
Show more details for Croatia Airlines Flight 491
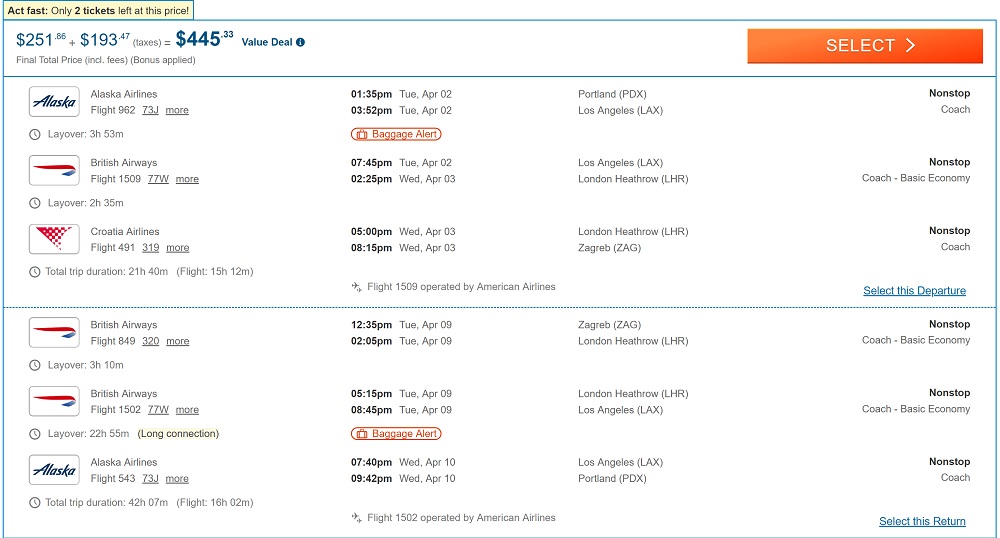pyautogui.click(x=177, y=248)
